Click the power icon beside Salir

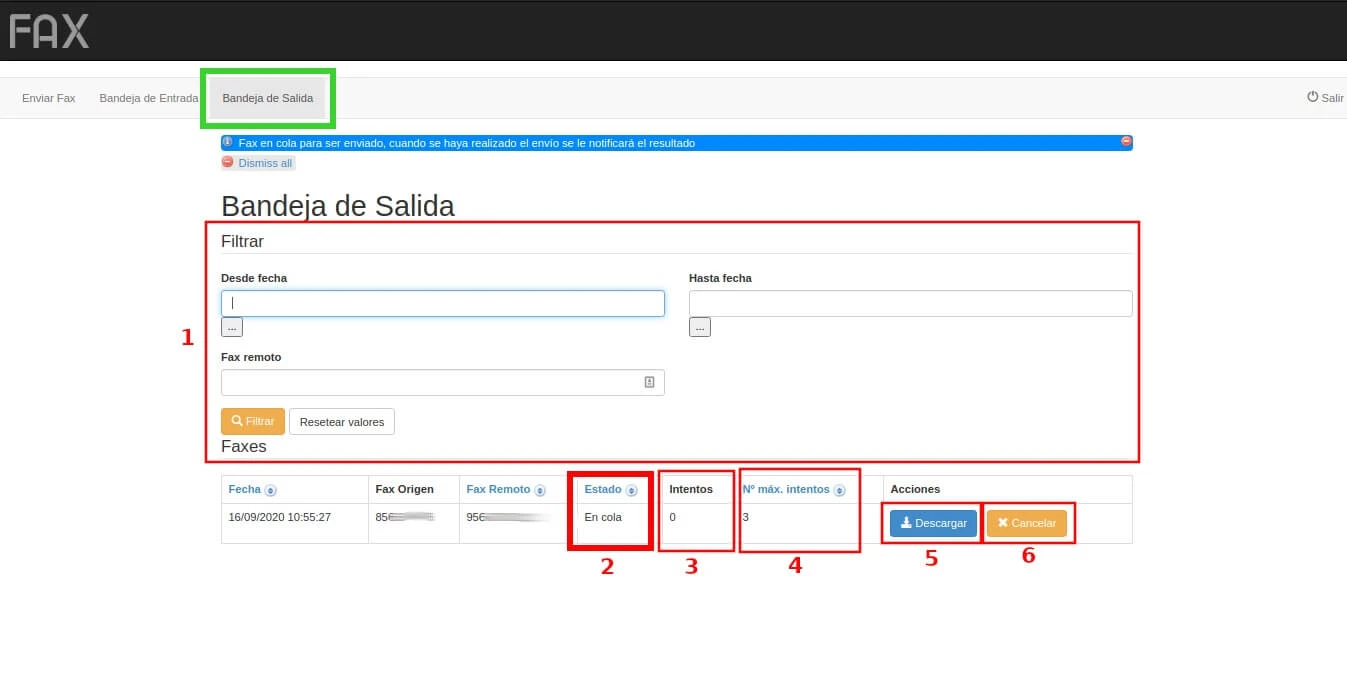1312,97
